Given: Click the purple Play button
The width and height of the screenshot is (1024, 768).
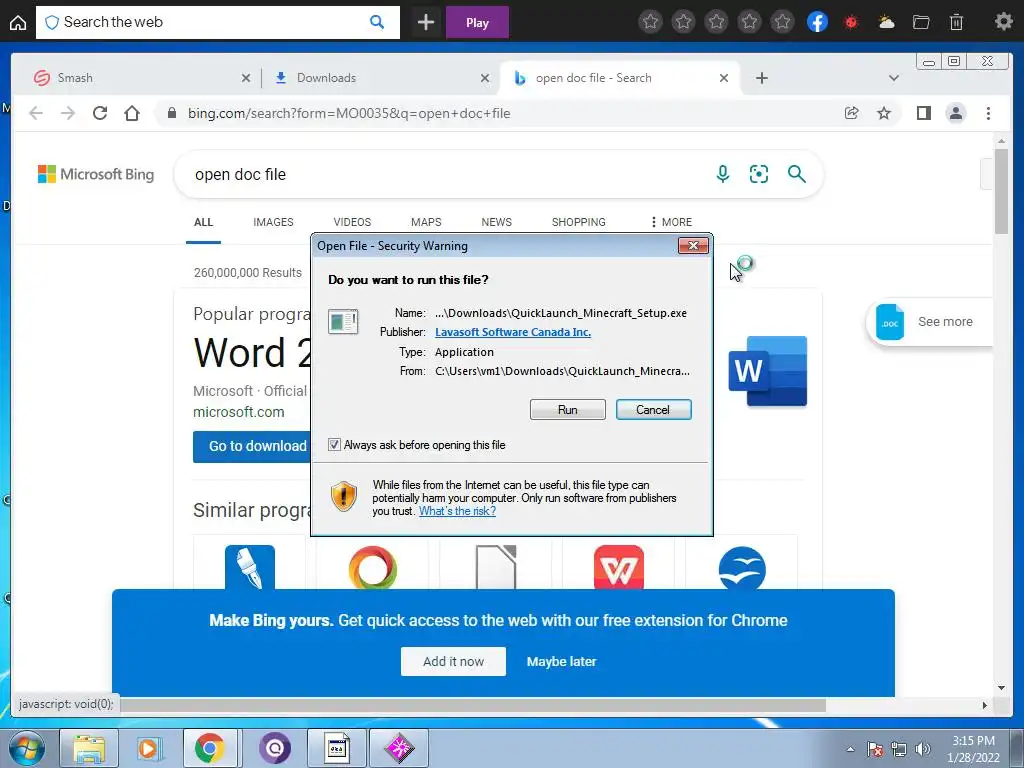Looking at the screenshot, I should pos(477,23).
